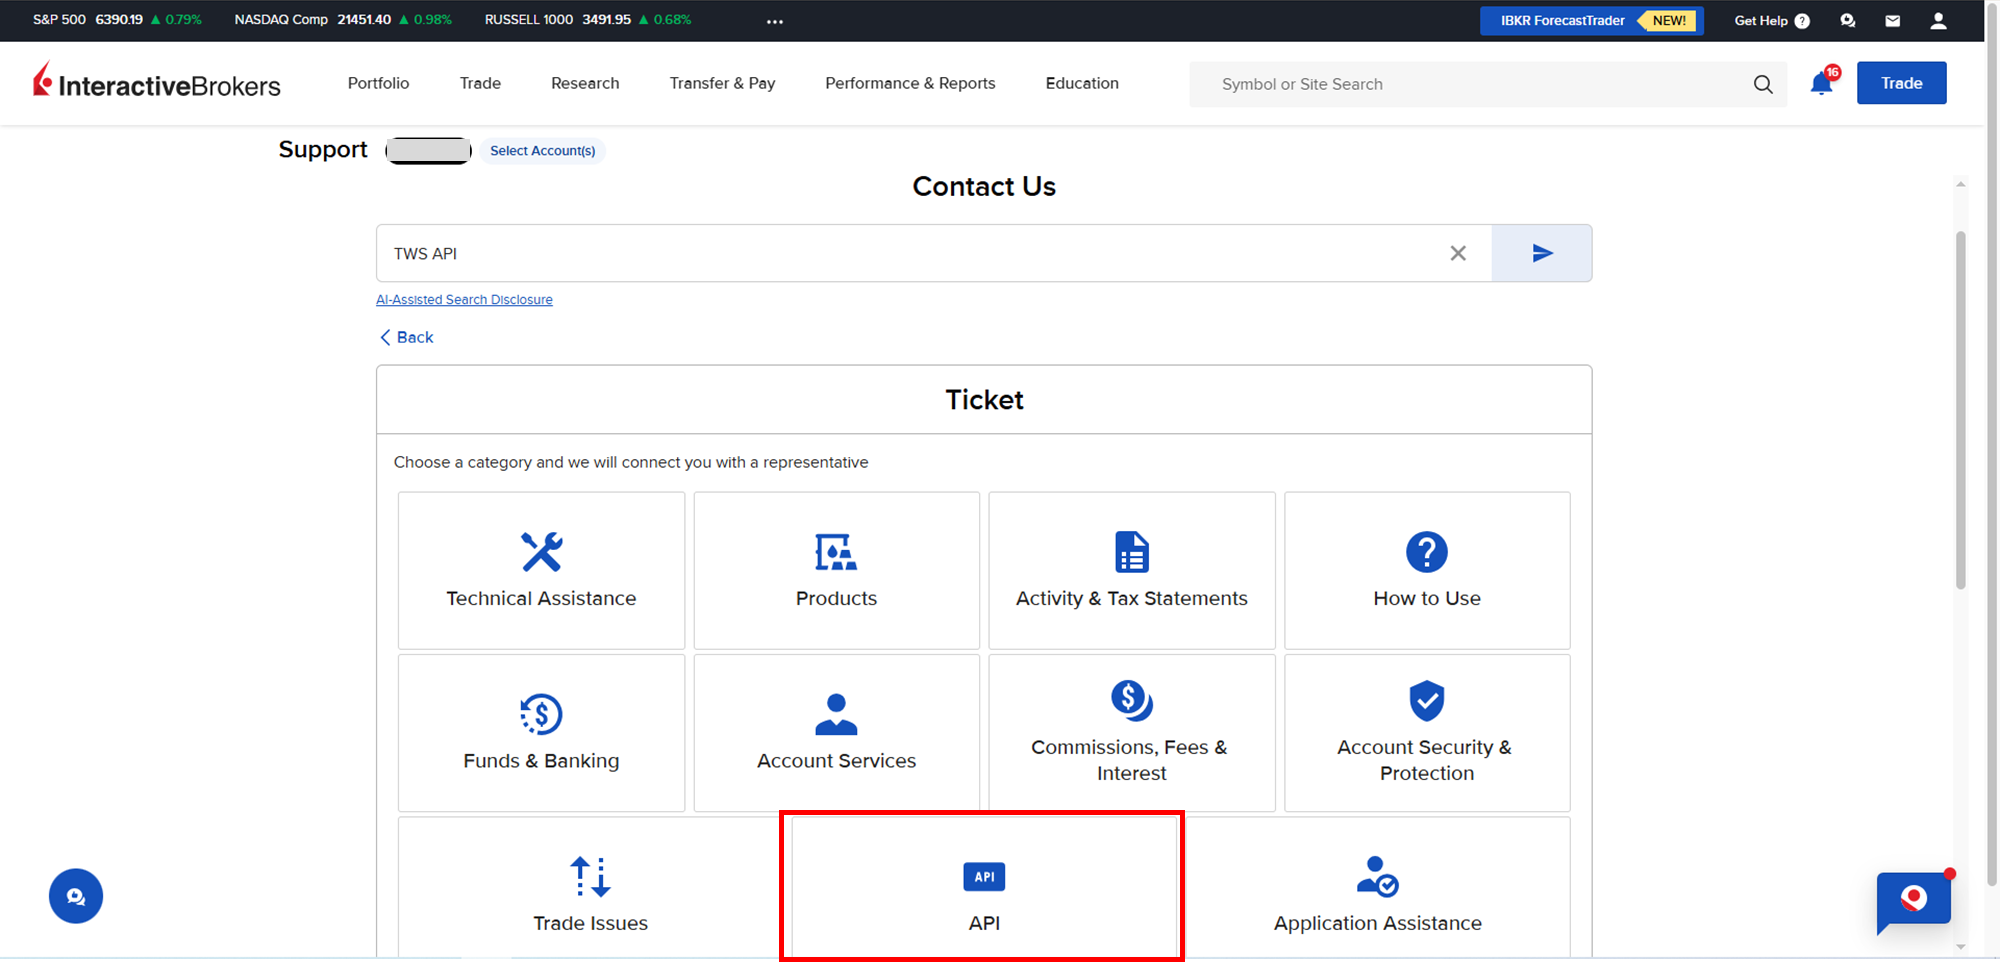Expand the market ticker ellipsis menu
Screen dimensions: 2000x962
[775, 22]
